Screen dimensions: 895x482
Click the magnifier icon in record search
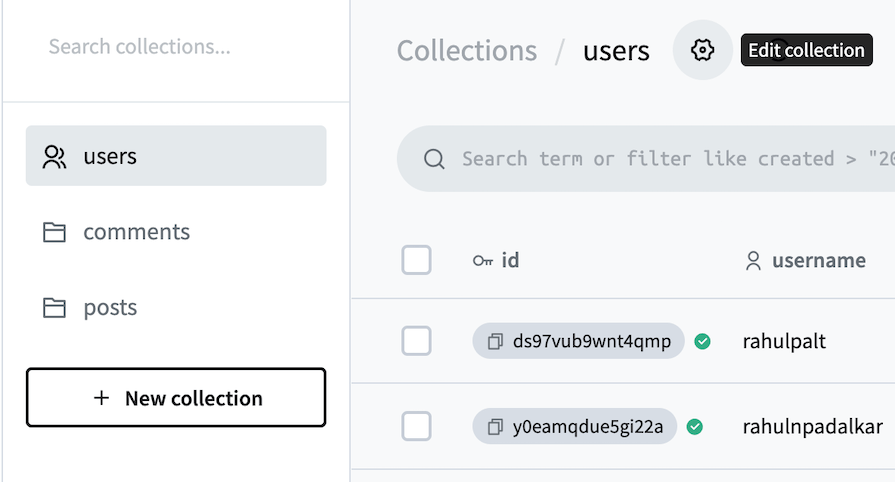pyautogui.click(x=434, y=159)
